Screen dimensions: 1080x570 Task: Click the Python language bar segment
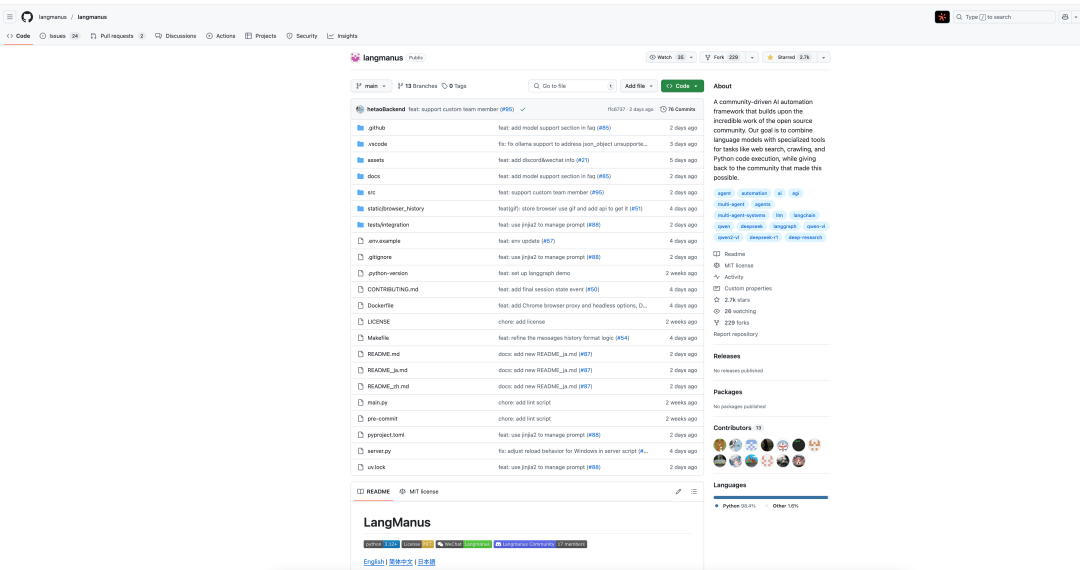pyautogui.click(x=769, y=498)
